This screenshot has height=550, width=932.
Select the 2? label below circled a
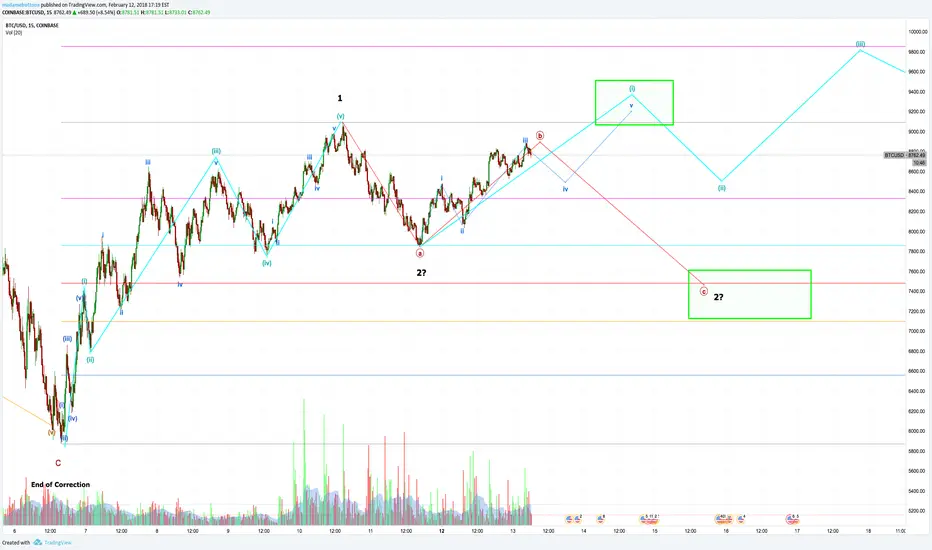(x=421, y=273)
